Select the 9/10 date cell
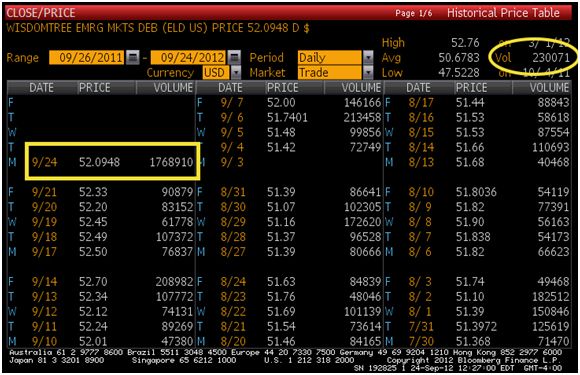Image resolution: width=580 pixels, height=375 pixels. [44, 341]
